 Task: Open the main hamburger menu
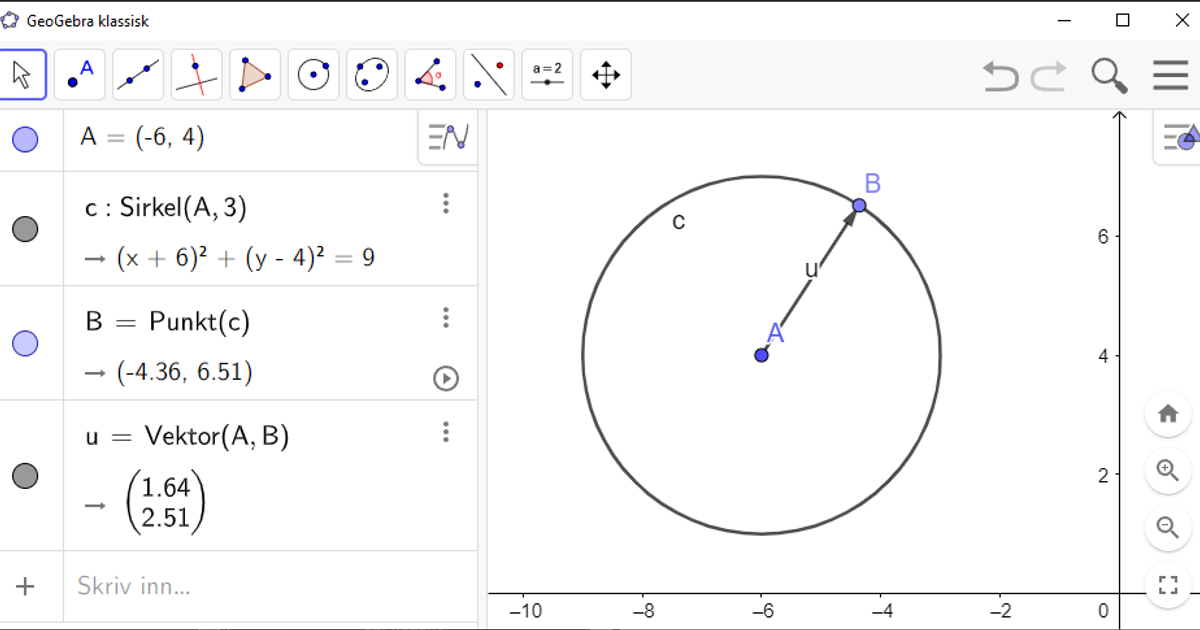[1169, 74]
